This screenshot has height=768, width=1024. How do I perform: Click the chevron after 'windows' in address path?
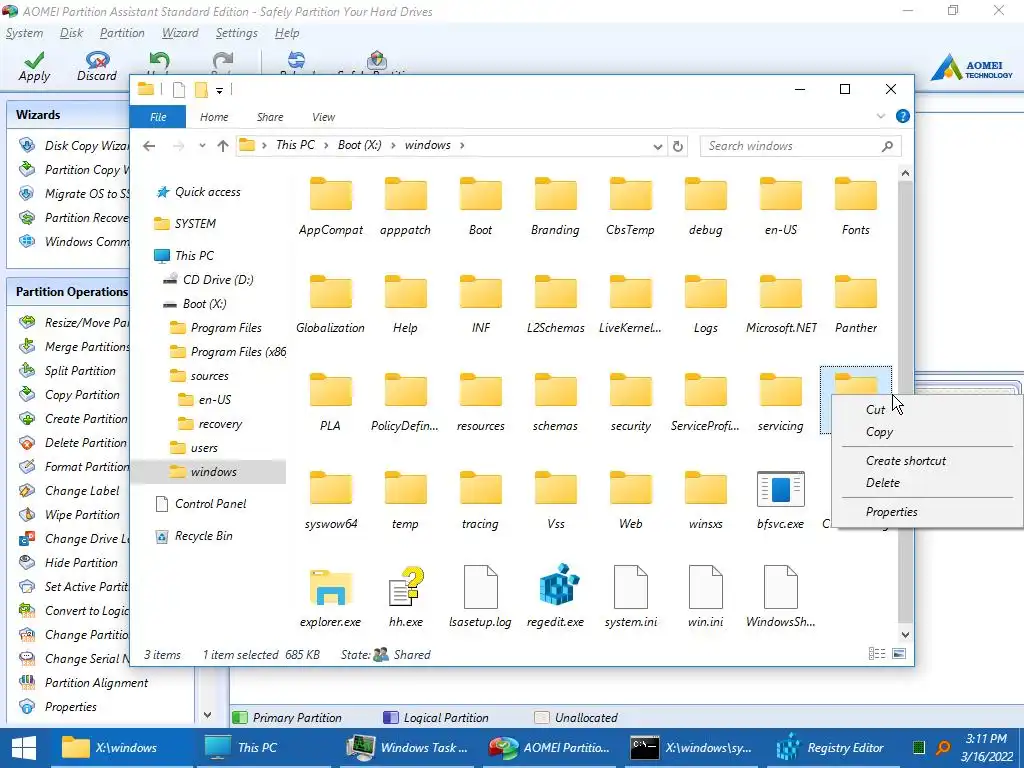[462, 145]
